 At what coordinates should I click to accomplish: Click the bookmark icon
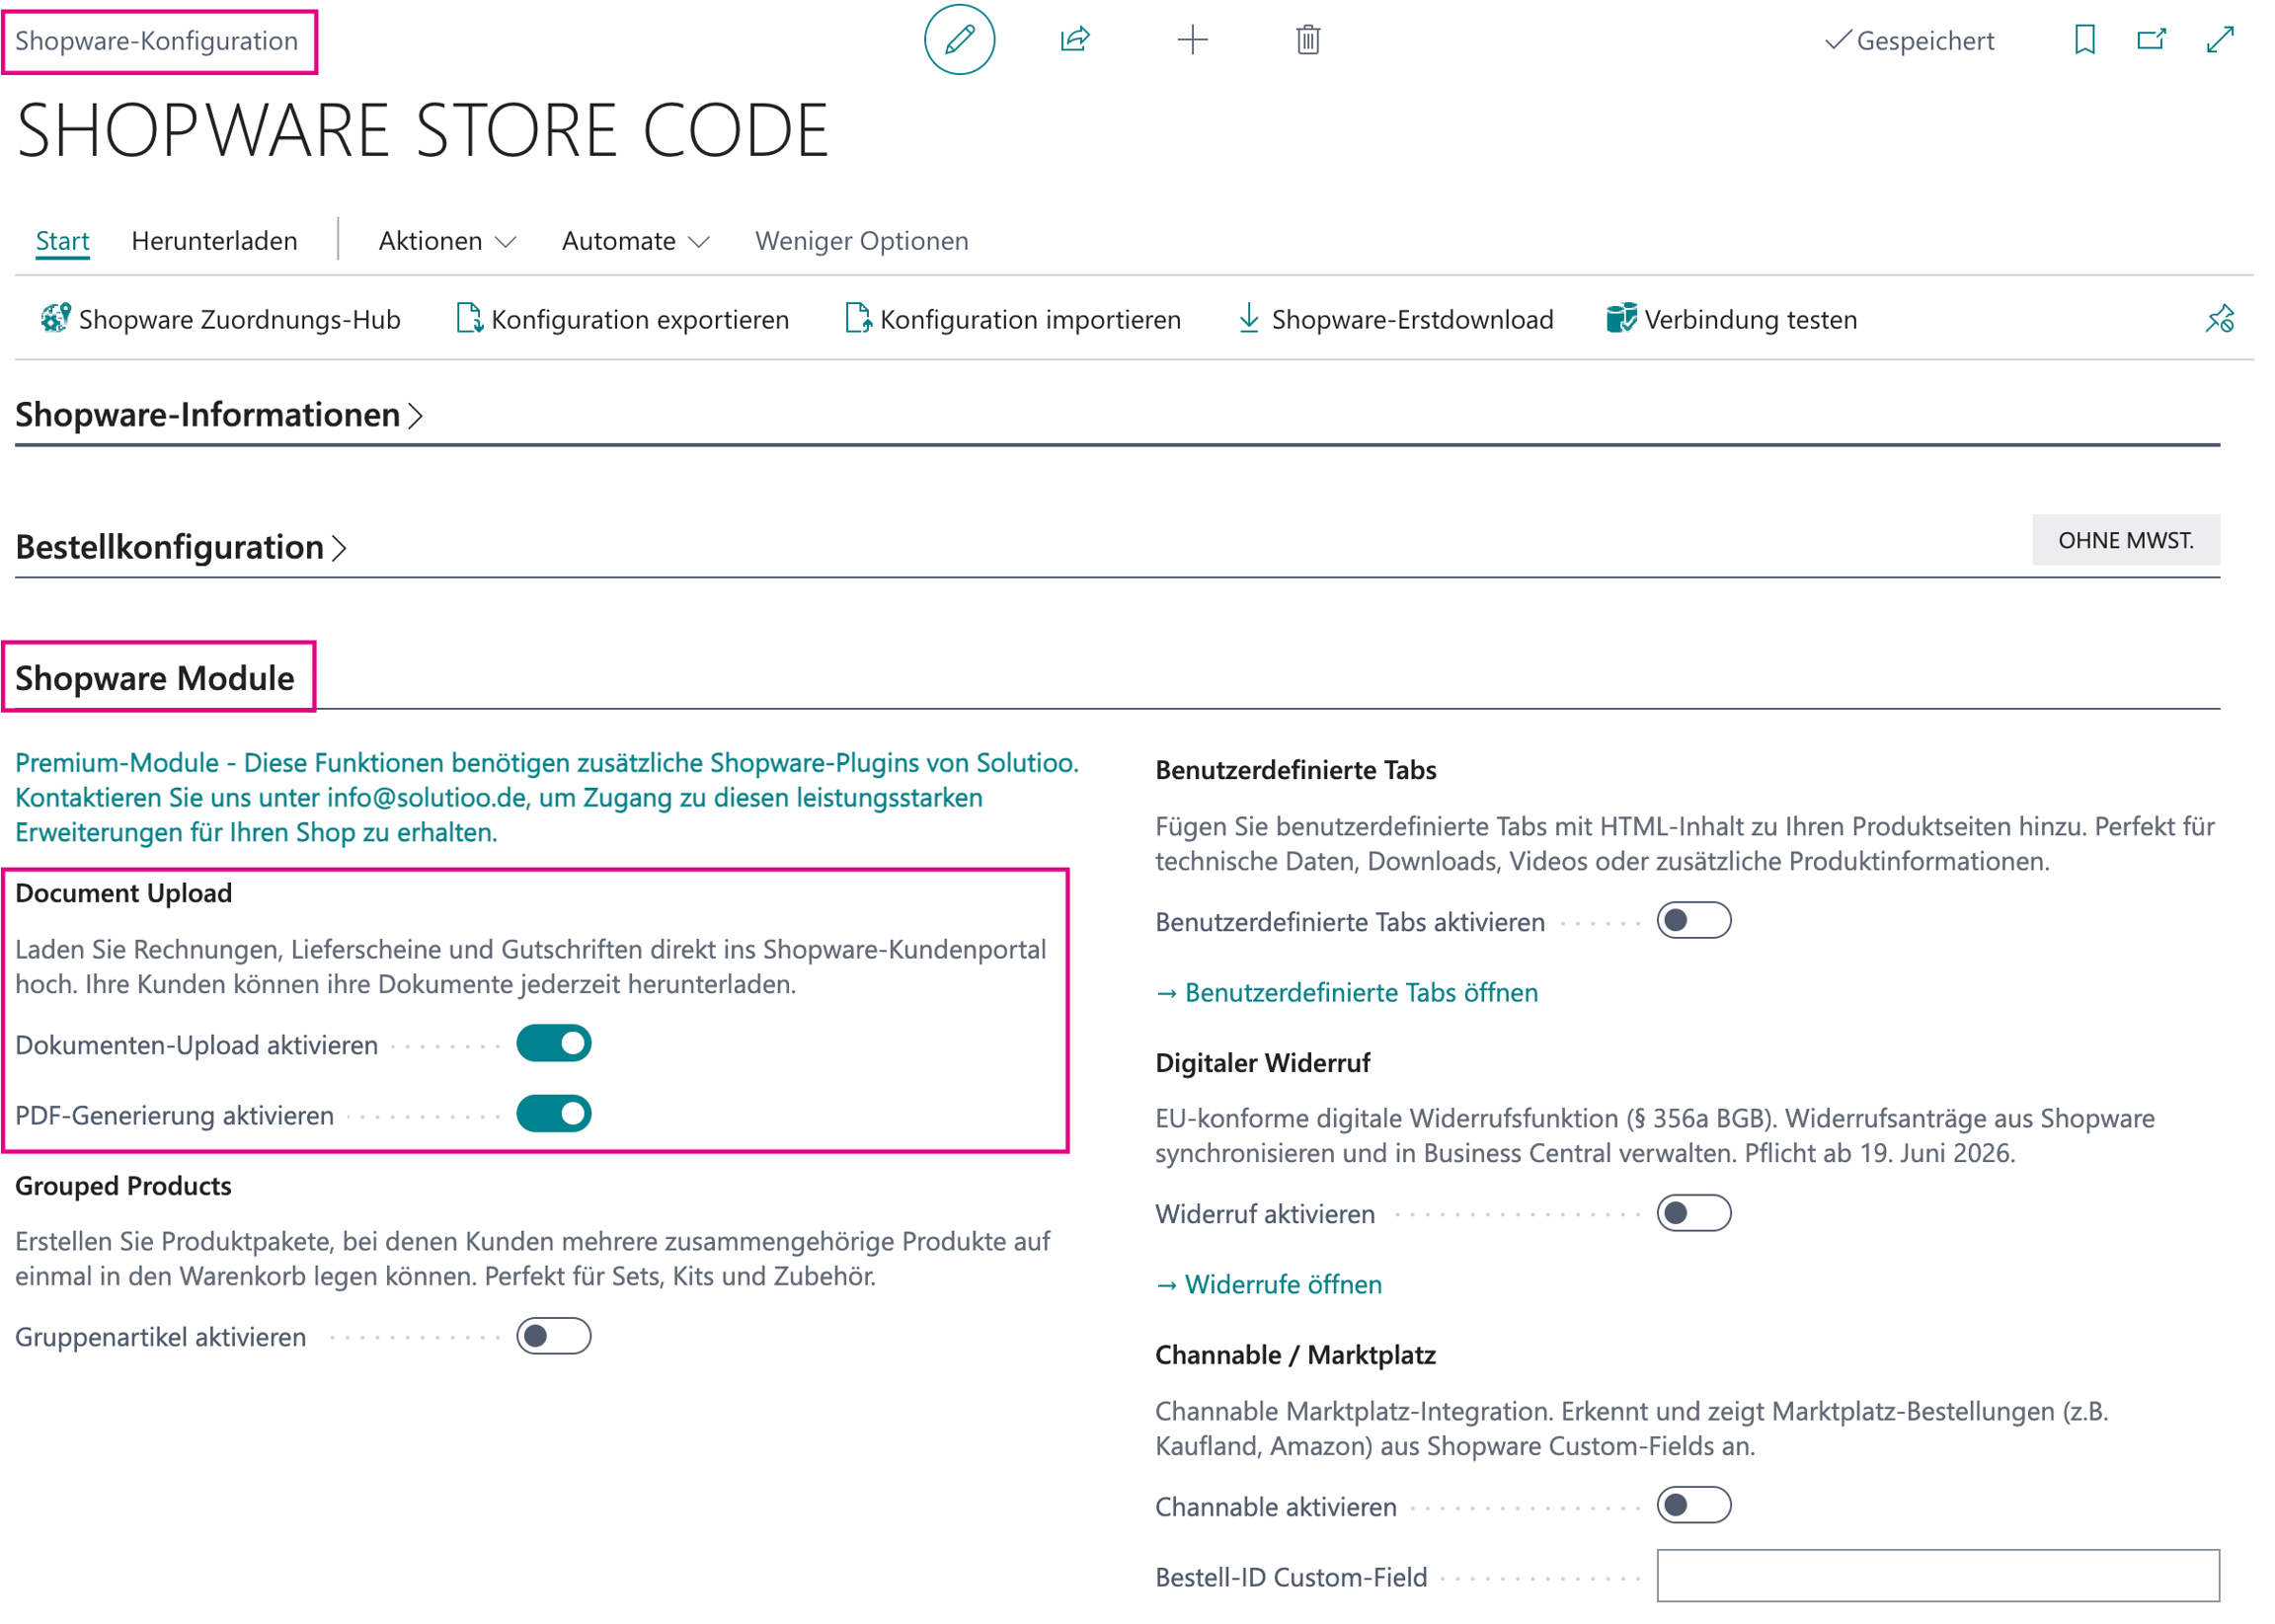pos(2083,40)
